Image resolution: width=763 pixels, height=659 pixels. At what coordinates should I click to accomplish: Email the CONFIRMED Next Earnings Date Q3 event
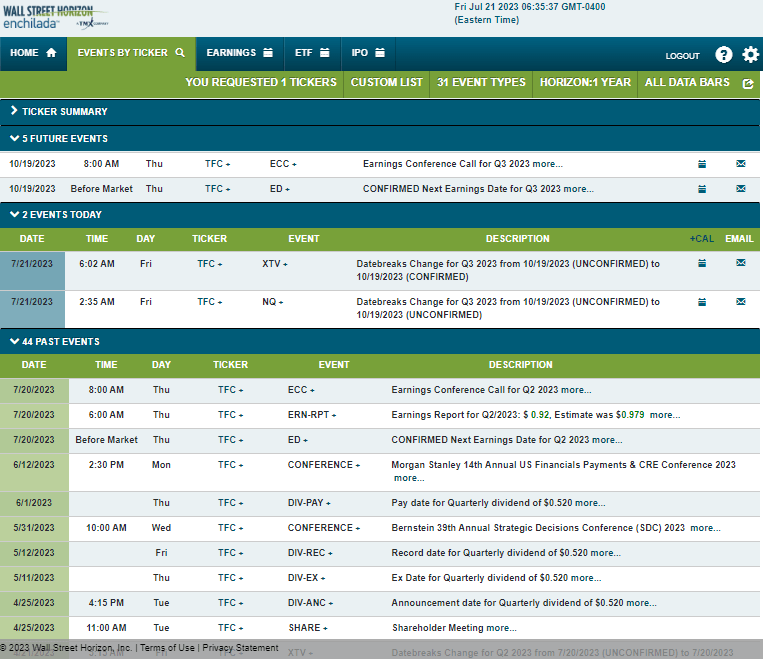741,188
